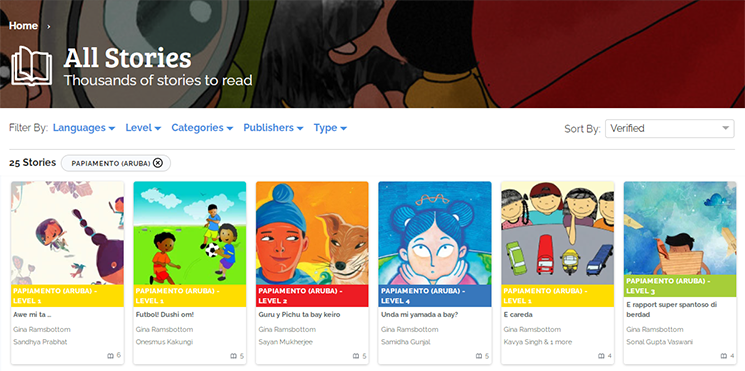Click read count icon on Guru y Pichu card

355,356
